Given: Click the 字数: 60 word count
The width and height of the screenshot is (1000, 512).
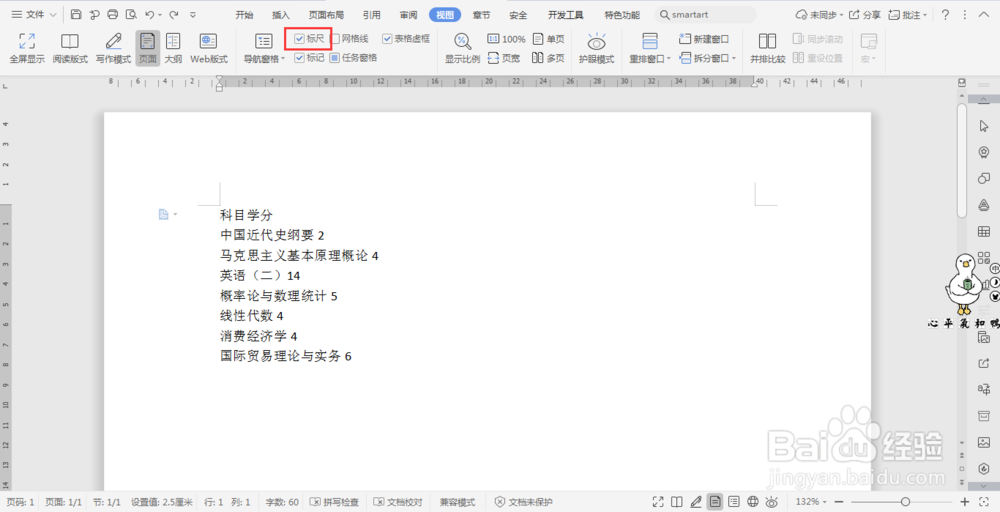Looking at the screenshot, I should pos(281,502).
